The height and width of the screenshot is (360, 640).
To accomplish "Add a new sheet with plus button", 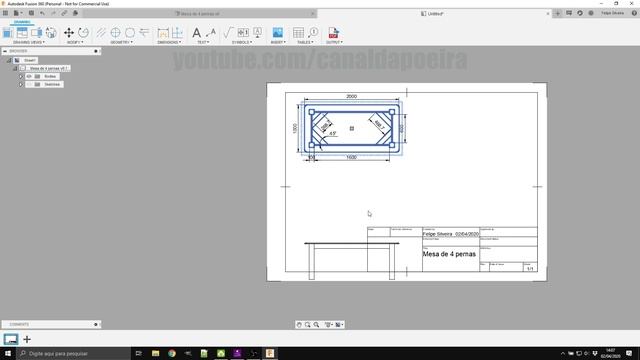I will tap(27, 339).
